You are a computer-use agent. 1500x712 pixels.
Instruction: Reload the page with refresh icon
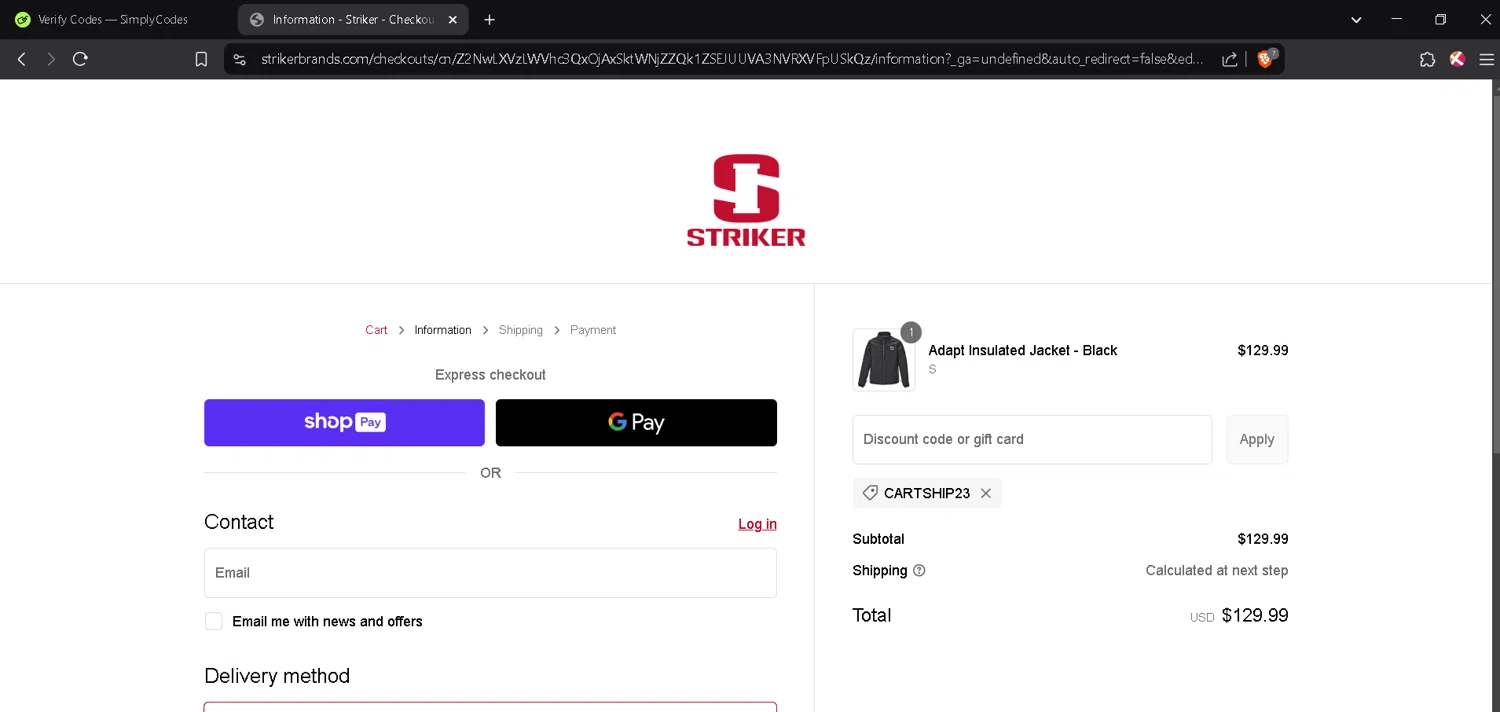pyautogui.click(x=81, y=59)
